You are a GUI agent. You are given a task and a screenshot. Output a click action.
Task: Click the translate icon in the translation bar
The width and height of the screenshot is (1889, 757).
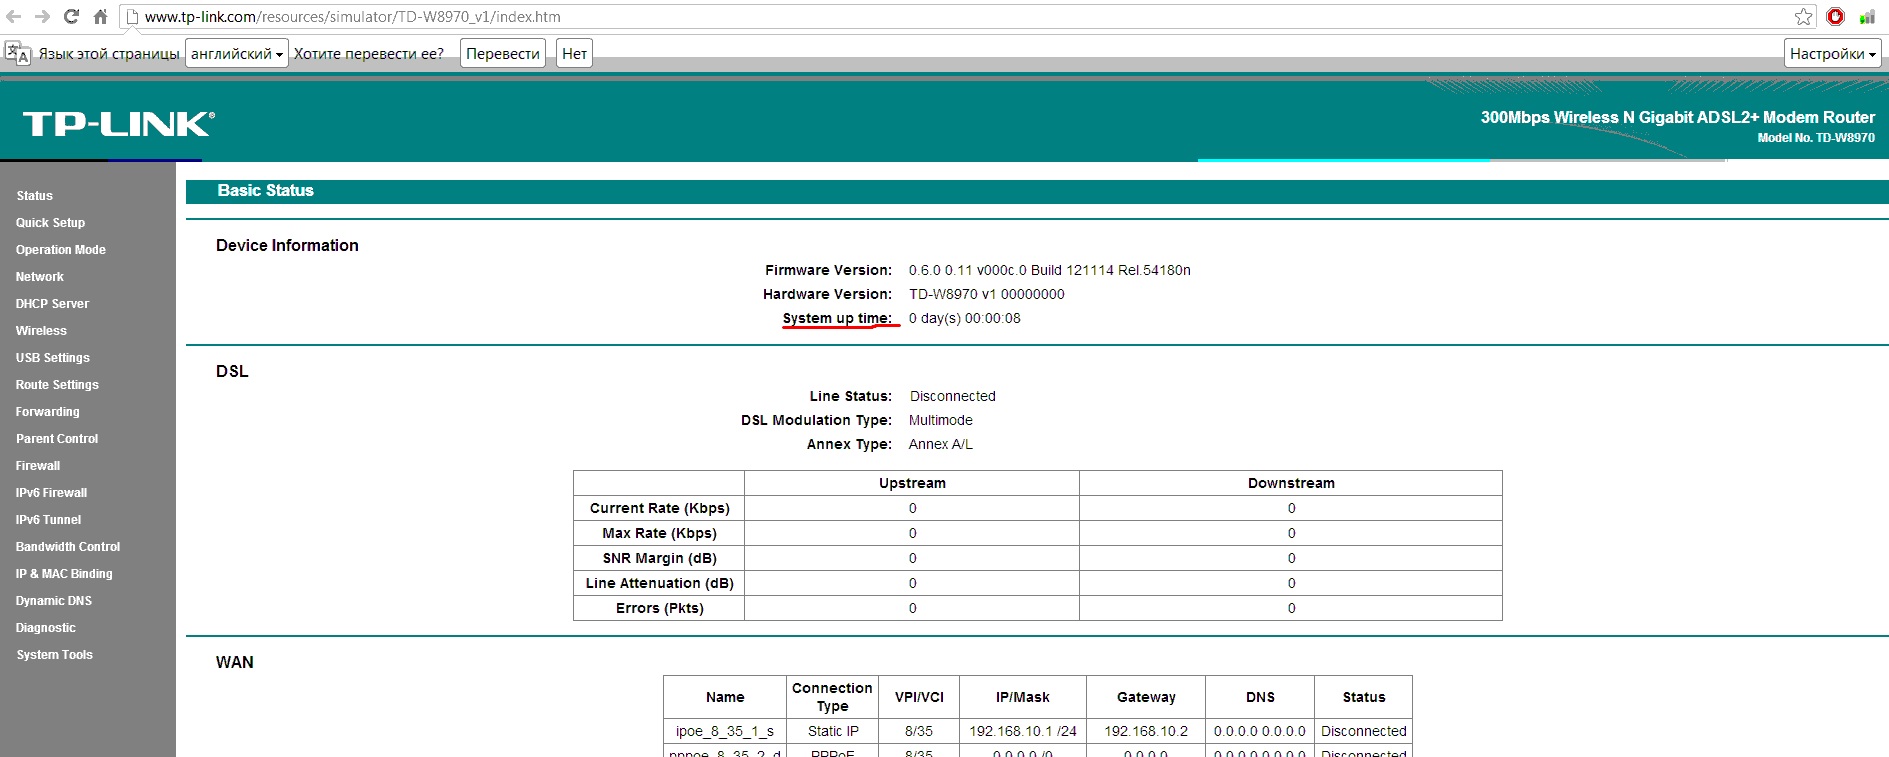point(17,53)
